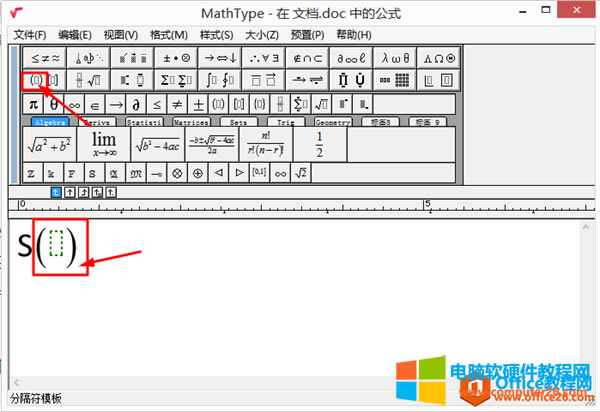Open the logical symbols palette (∴∀∃)
This screenshot has height=412, width=600.
click(x=264, y=58)
